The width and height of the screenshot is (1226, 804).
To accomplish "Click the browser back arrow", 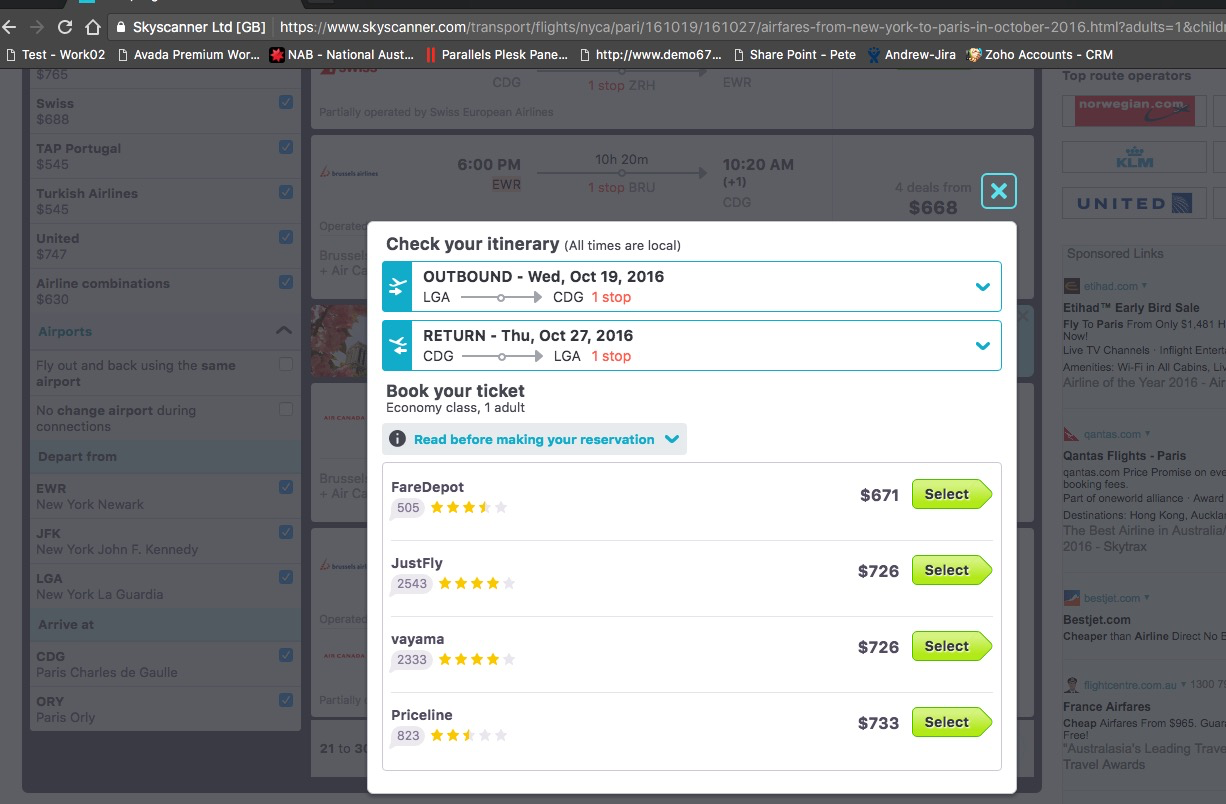I will click(11, 27).
